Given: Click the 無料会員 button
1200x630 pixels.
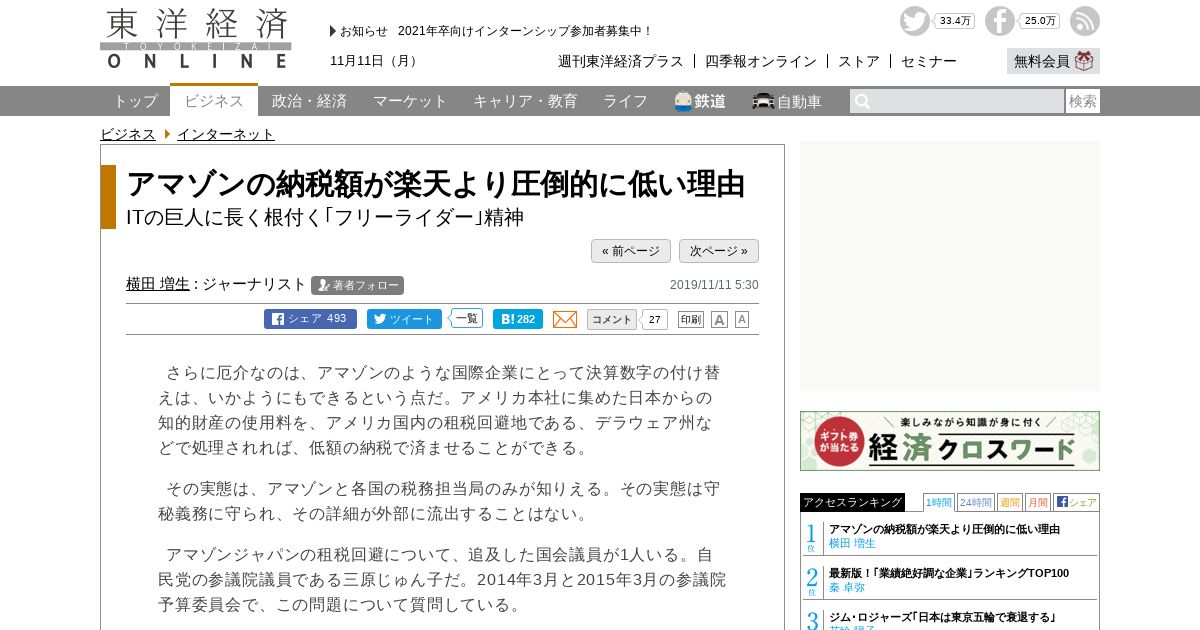Looking at the screenshot, I should tap(1053, 61).
